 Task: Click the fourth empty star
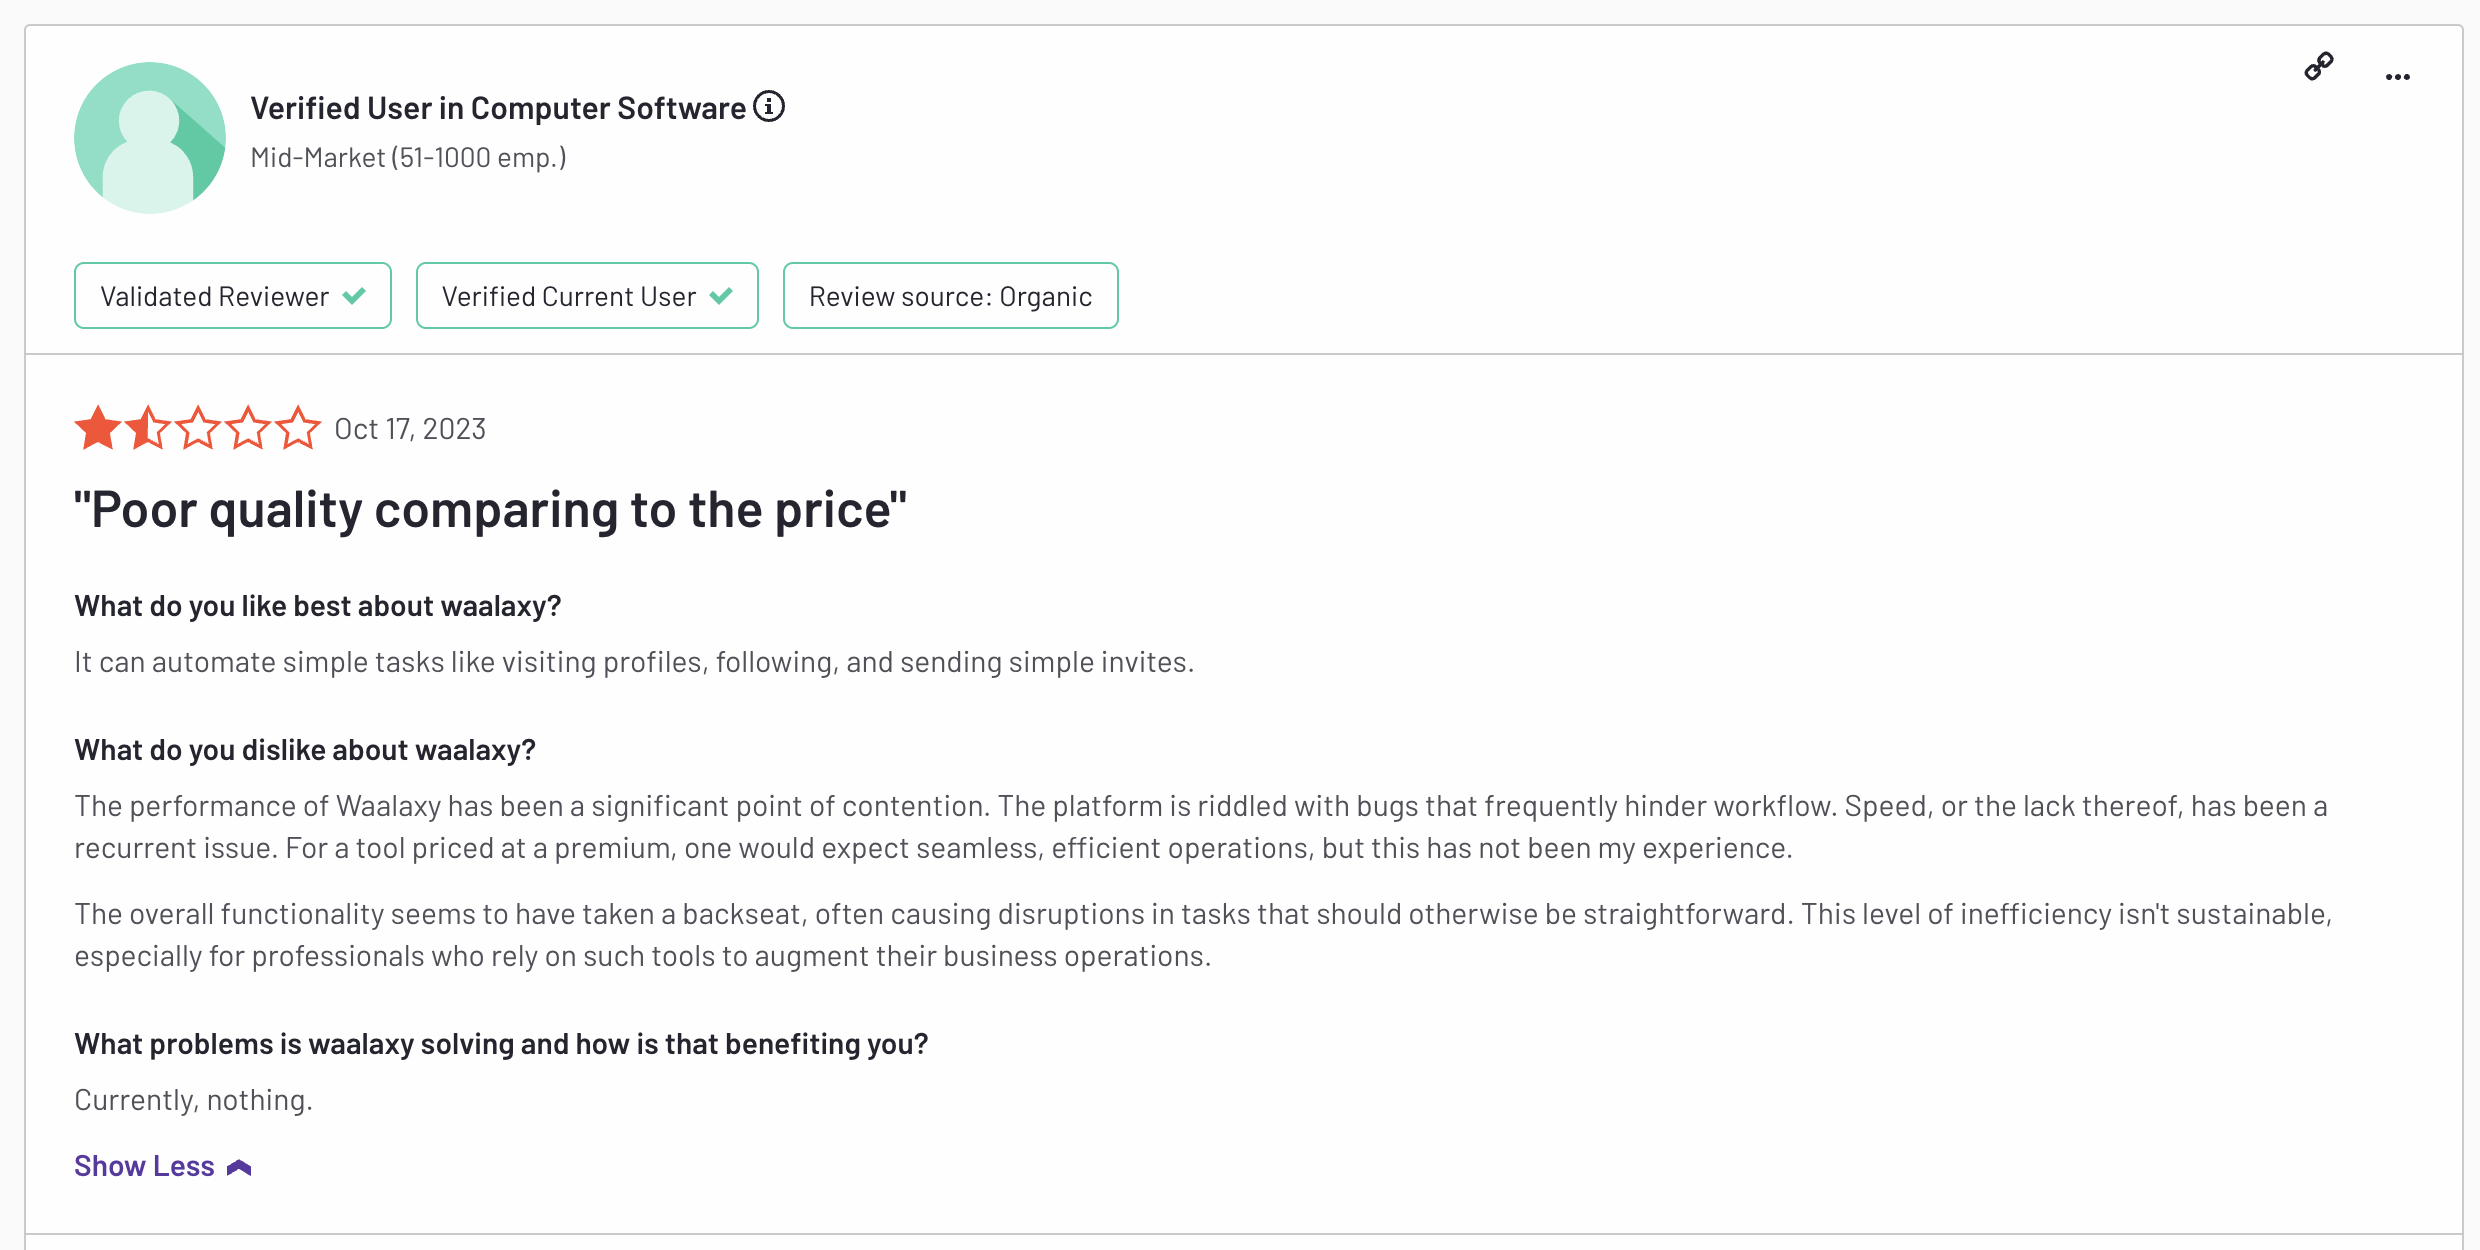tap(248, 428)
